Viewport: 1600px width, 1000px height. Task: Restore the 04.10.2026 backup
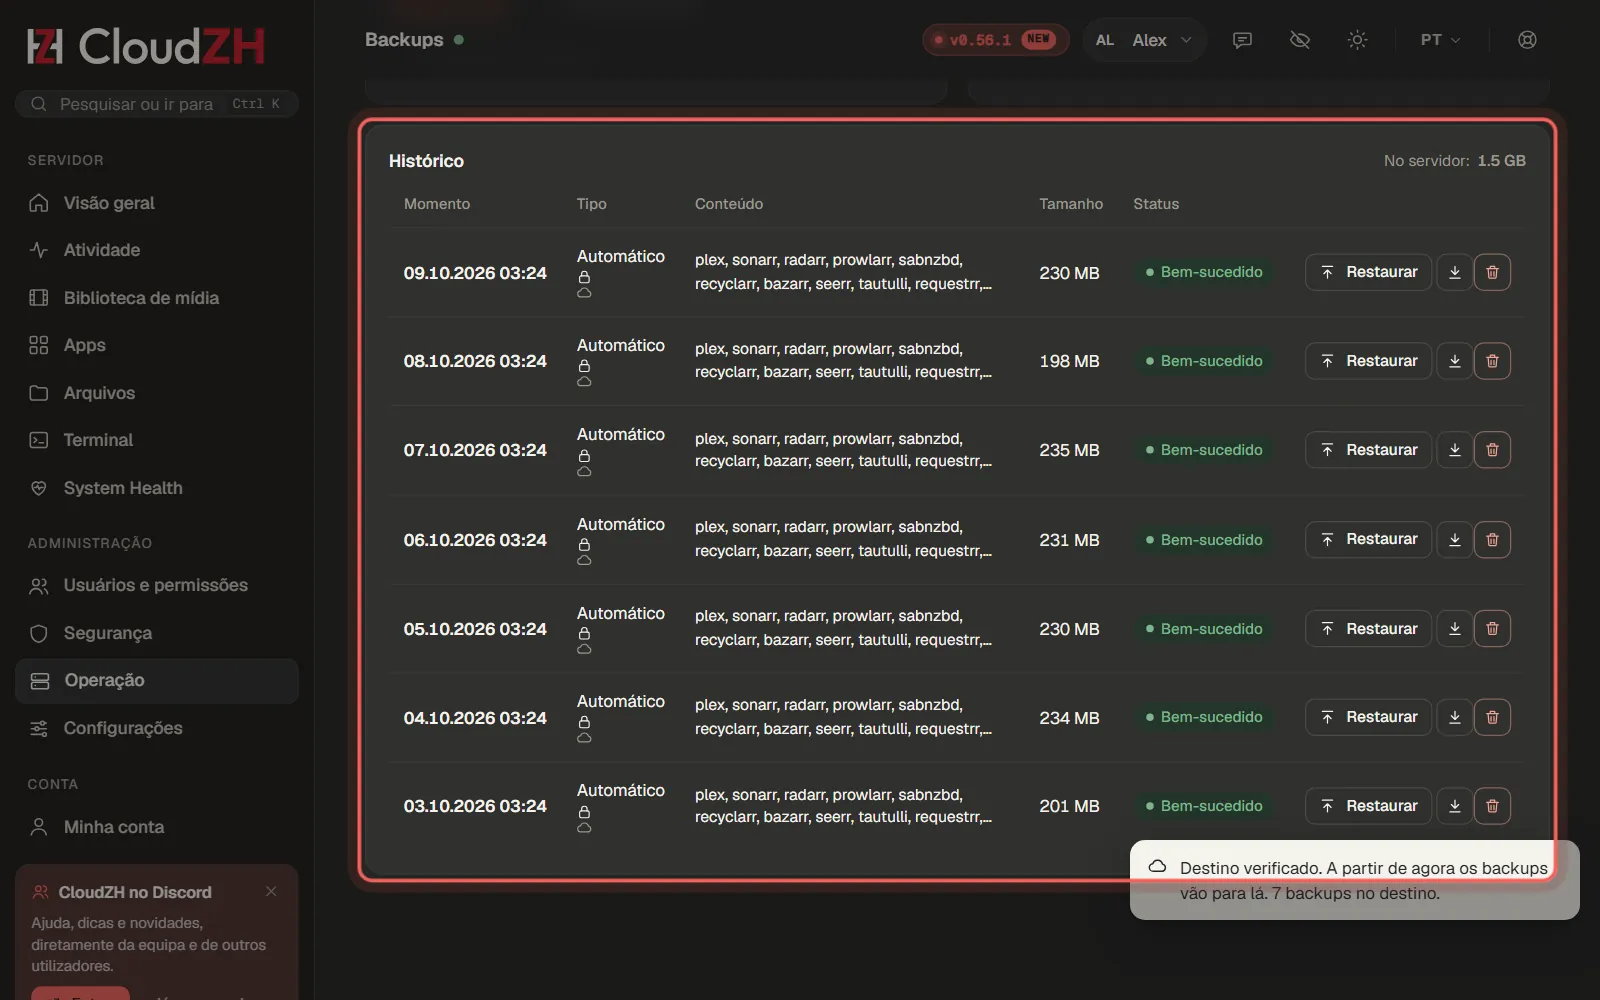click(1368, 717)
